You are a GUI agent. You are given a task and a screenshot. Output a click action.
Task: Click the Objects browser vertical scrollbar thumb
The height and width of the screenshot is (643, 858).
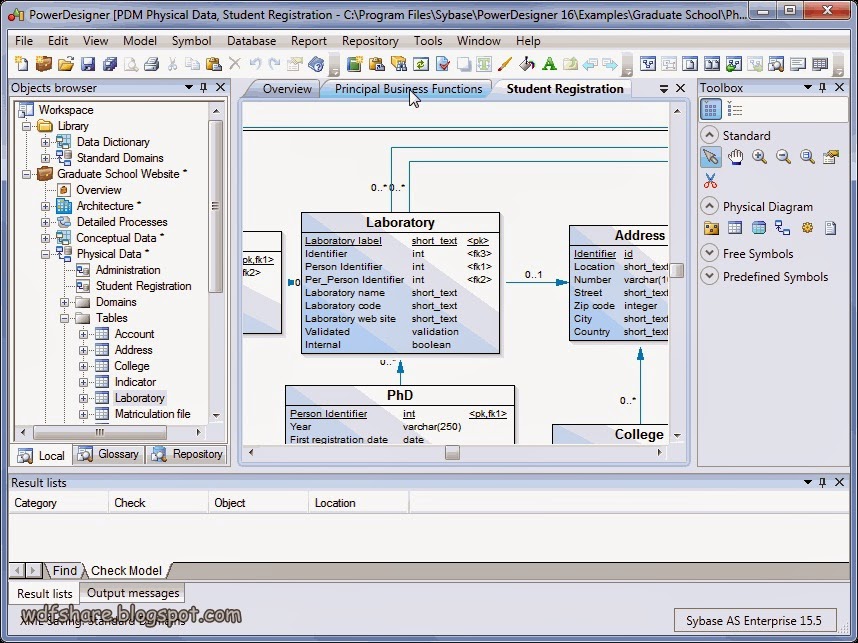(x=215, y=206)
